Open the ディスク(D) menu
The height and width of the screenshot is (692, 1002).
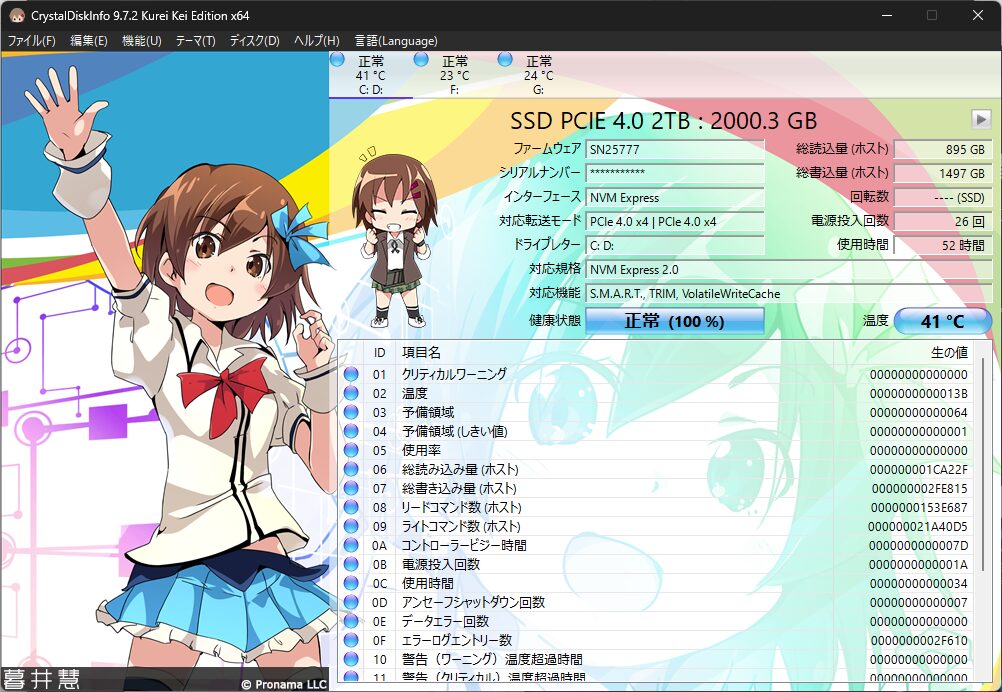[x=254, y=41]
